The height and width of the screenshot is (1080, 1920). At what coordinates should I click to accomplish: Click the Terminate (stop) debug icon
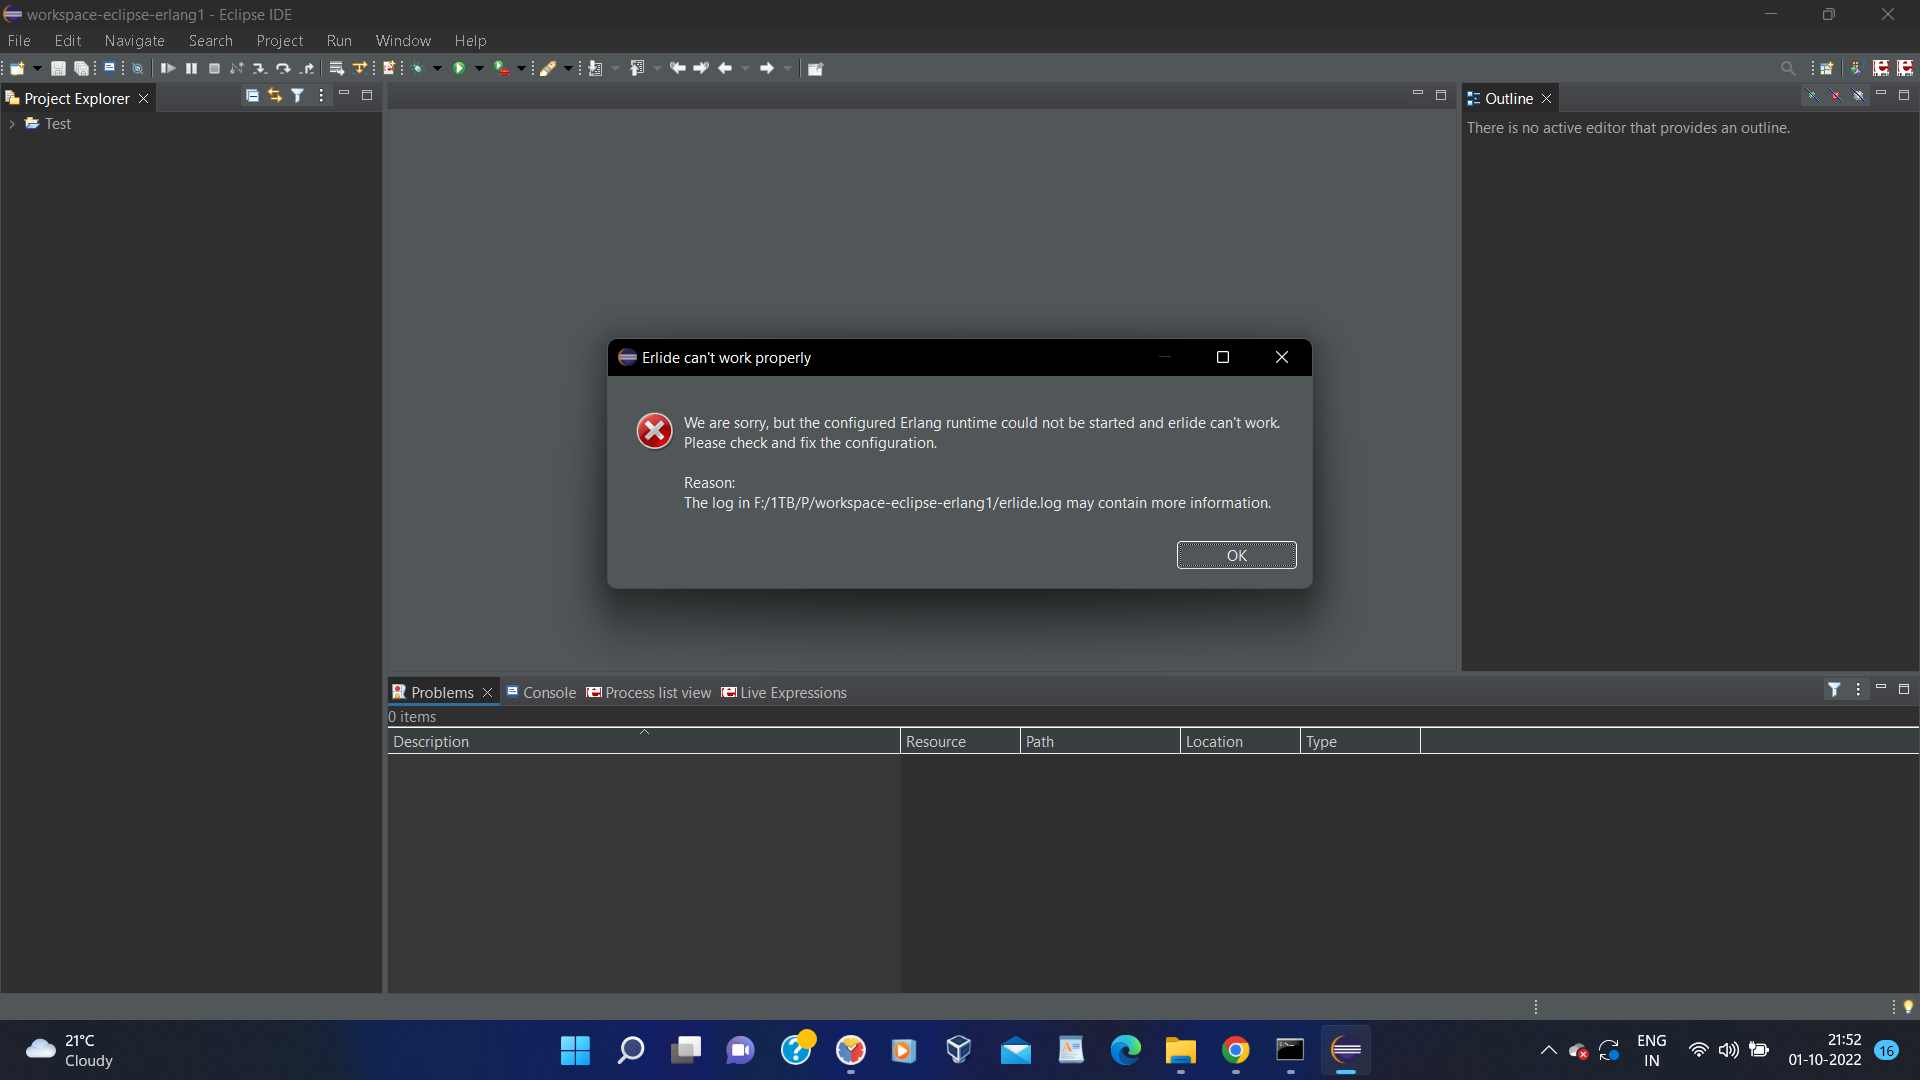(x=214, y=68)
